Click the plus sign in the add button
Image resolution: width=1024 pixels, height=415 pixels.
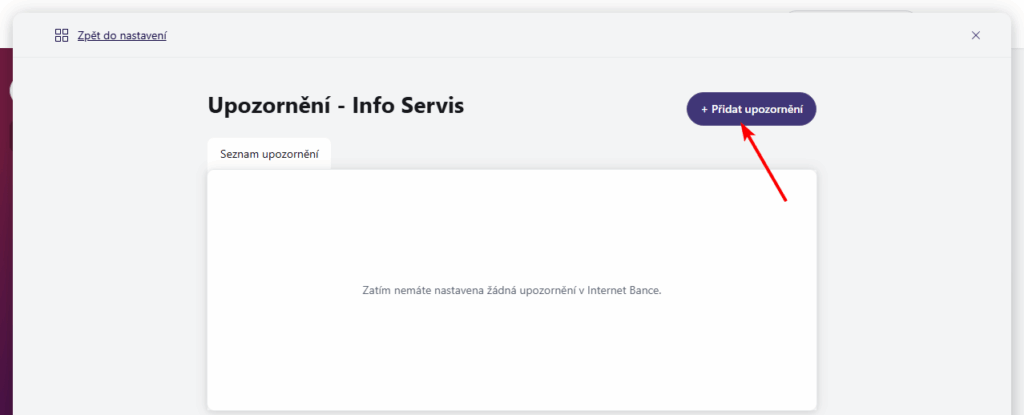(704, 109)
